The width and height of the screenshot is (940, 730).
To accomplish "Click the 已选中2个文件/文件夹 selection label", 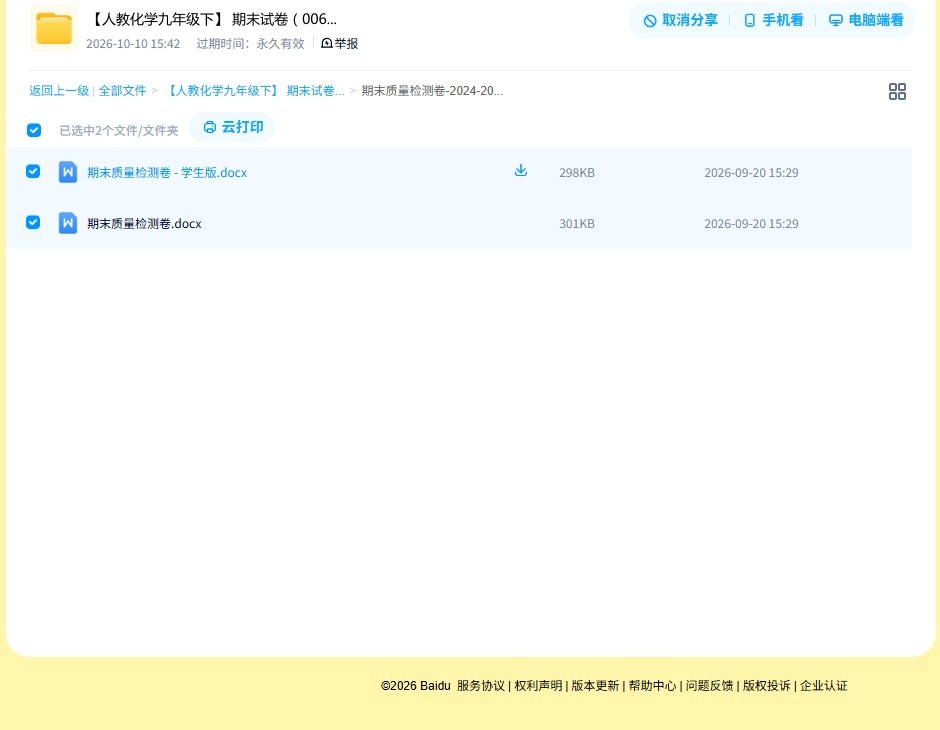I will (119, 131).
